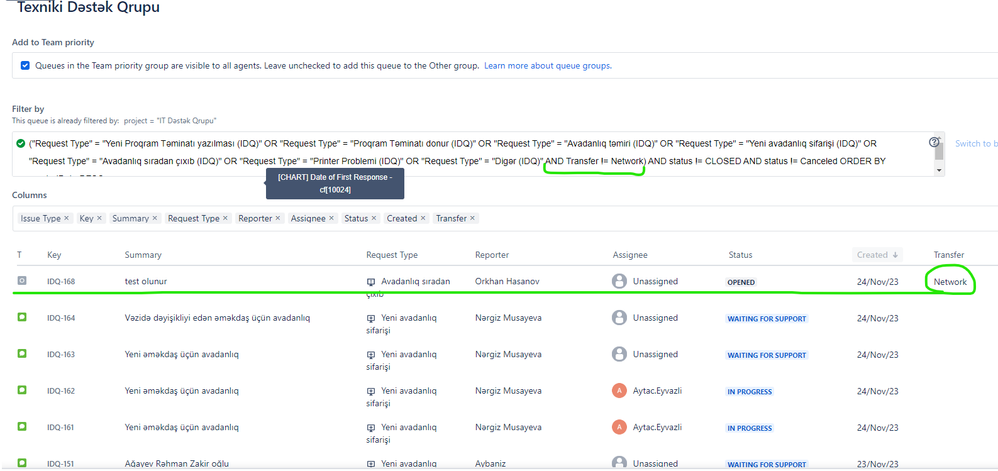
Task: Remove the Request Type column tag
Action: [x=225, y=218]
